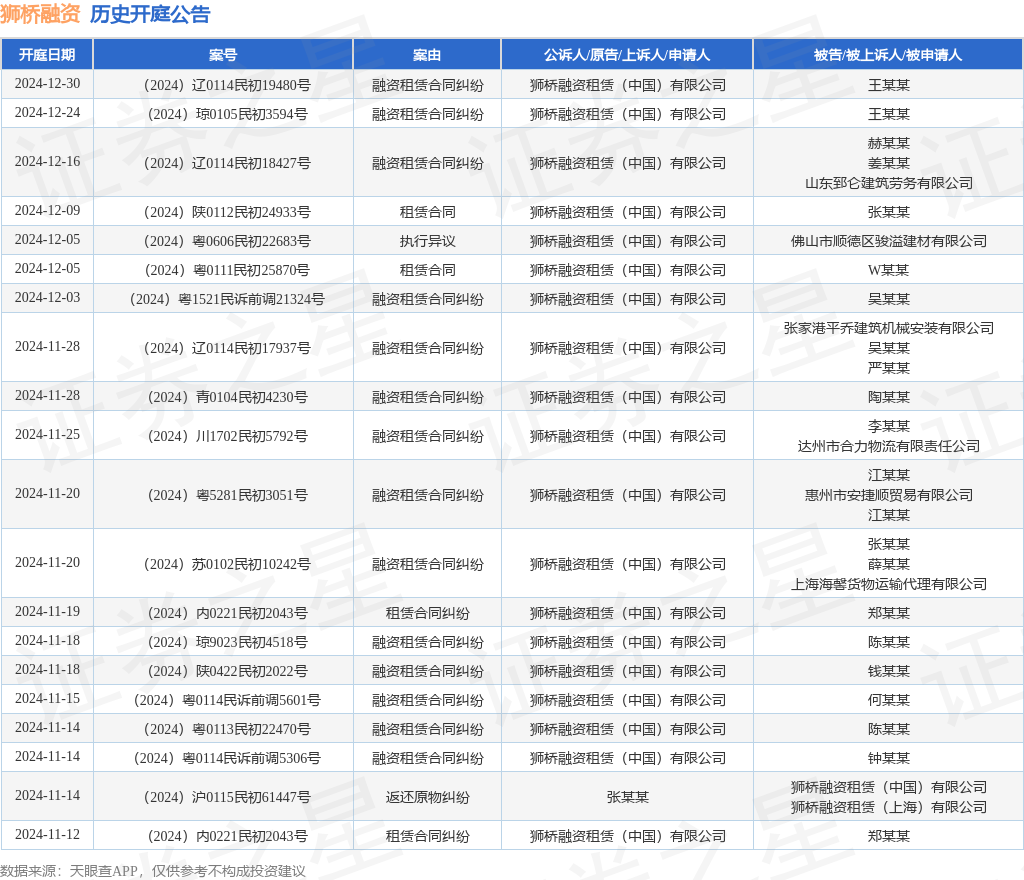Click defendant 山东郅仑建筑劳务有限公司

(x=888, y=183)
